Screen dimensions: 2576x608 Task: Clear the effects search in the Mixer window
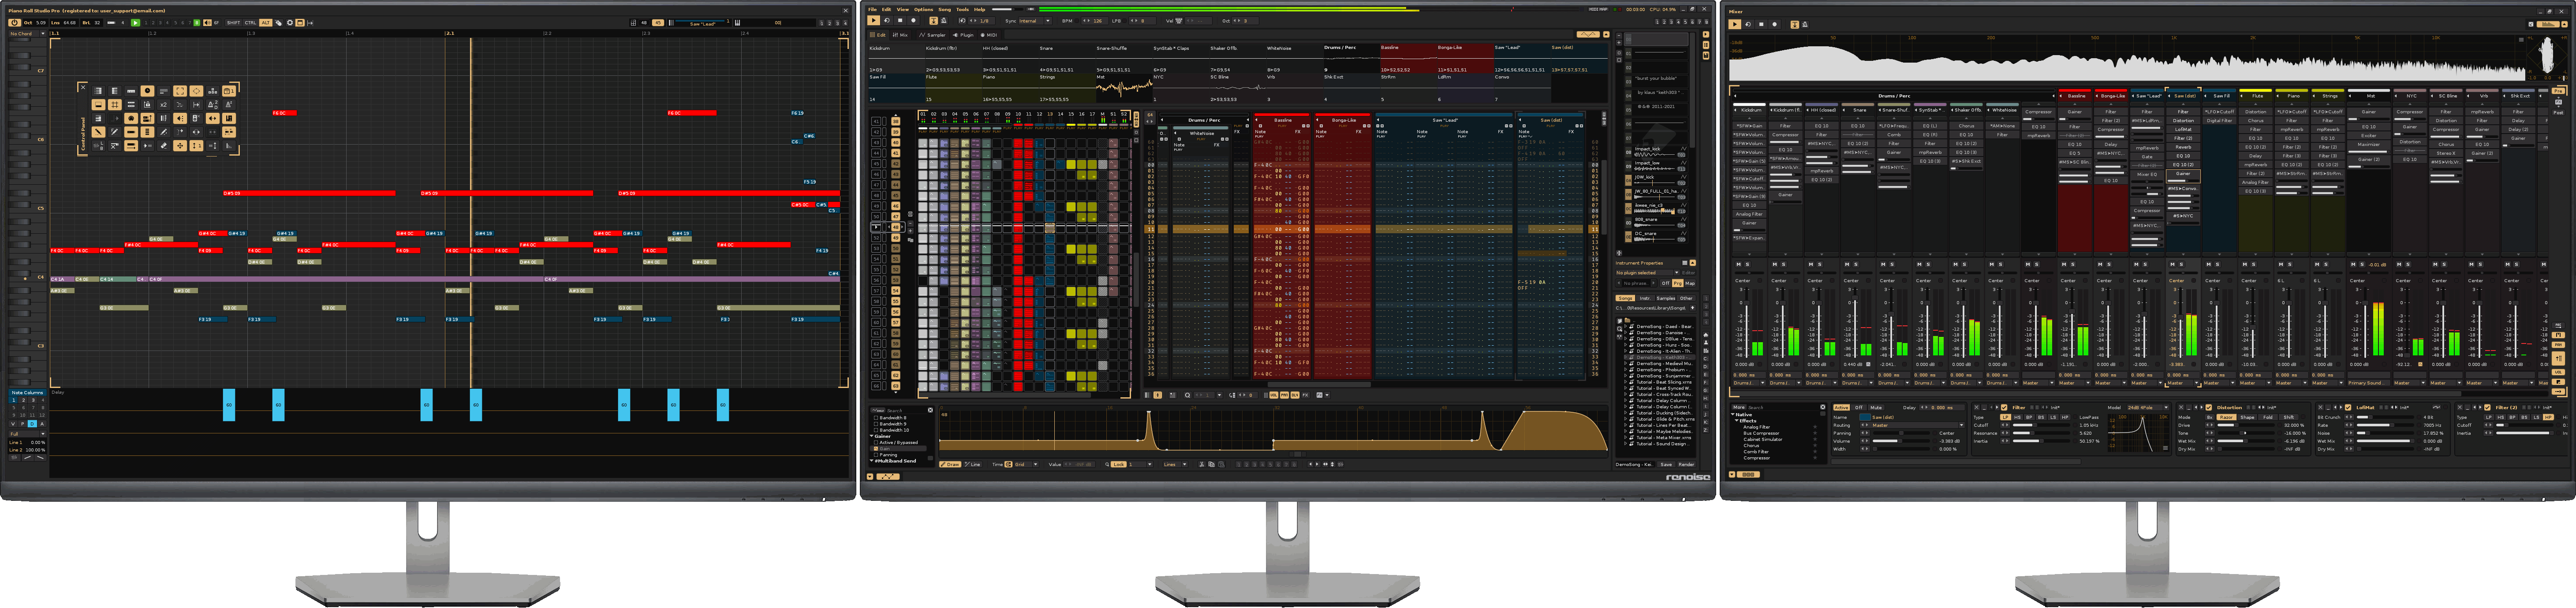1822,408
